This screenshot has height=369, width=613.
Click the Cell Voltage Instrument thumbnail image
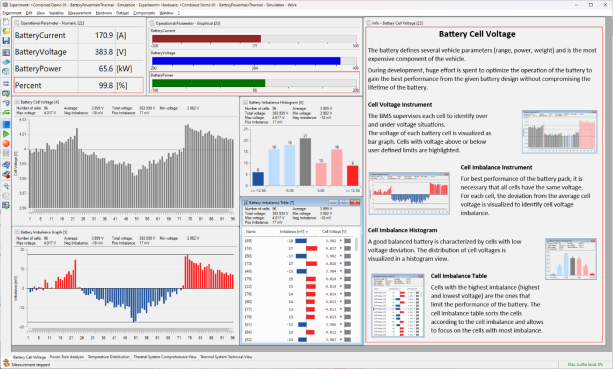[x=559, y=132]
